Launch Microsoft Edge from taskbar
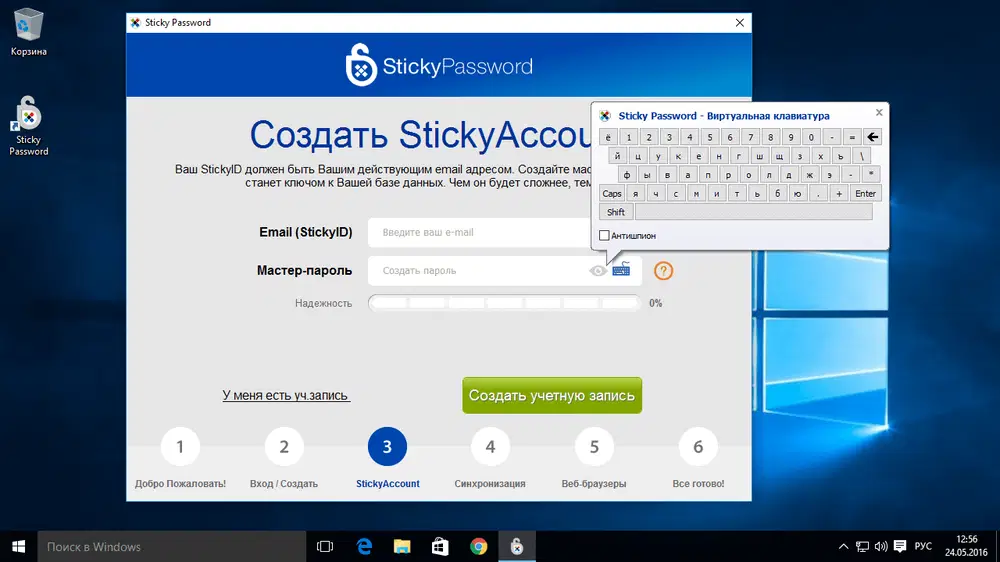This screenshot has height=562, width=1000. pyautogui.click(x=364, y=547)
